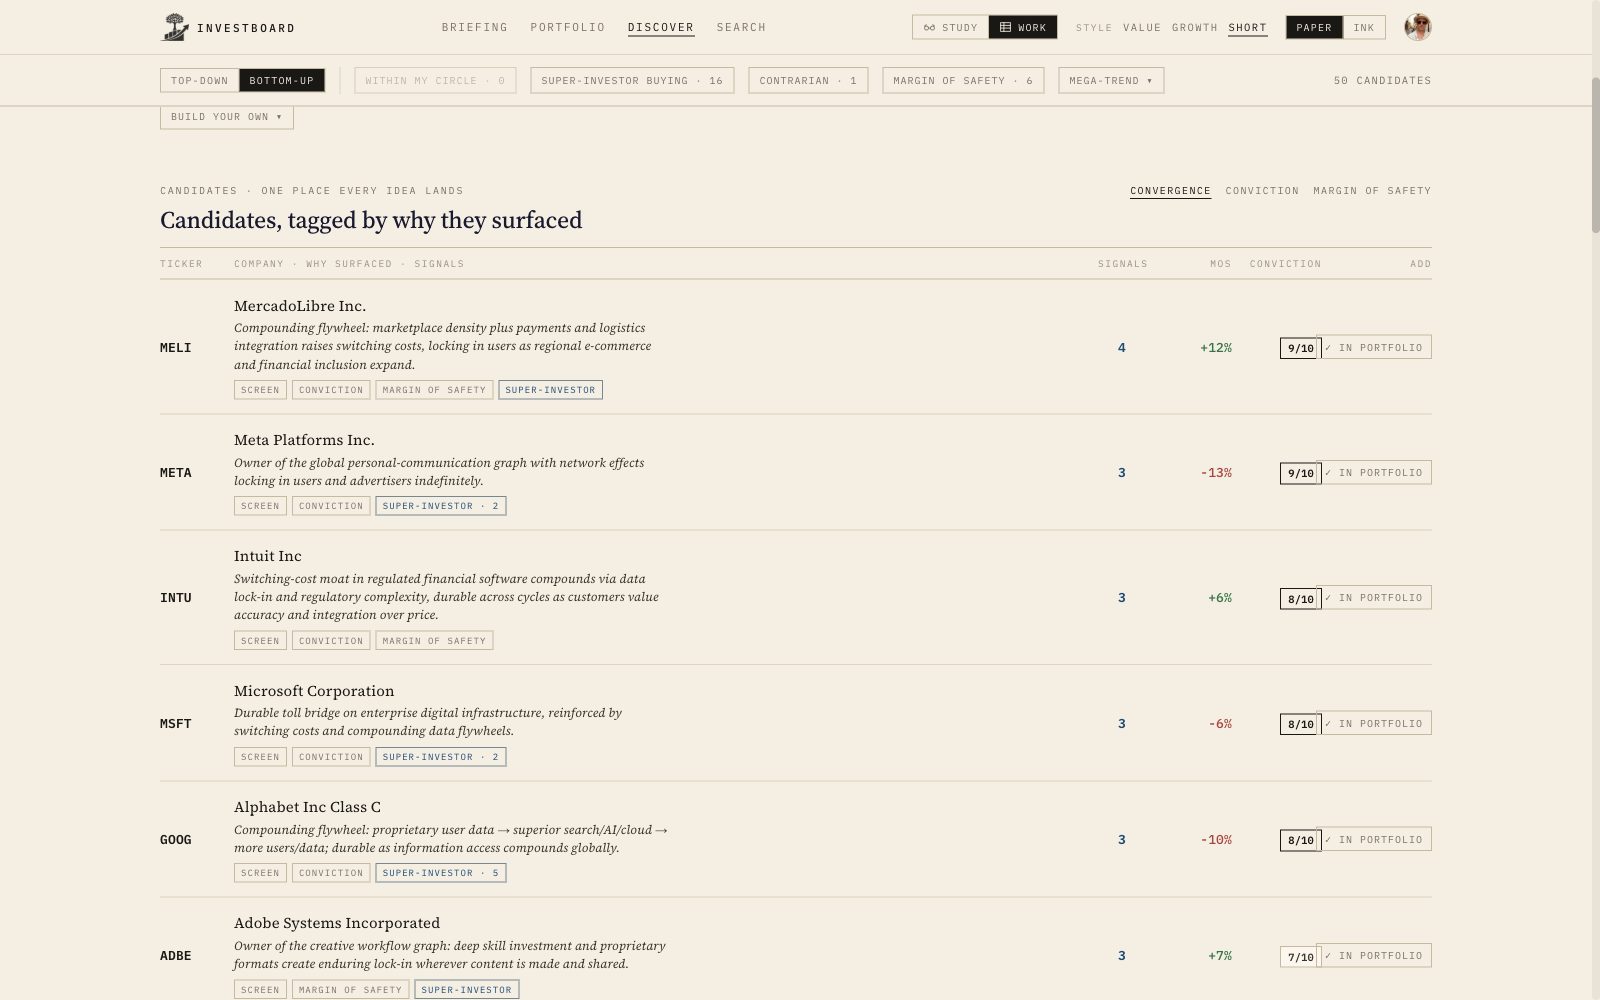This screenshot has height=1000, width=1600.
Task: Select Bottom-Up approach
Action: click(282, 80)
